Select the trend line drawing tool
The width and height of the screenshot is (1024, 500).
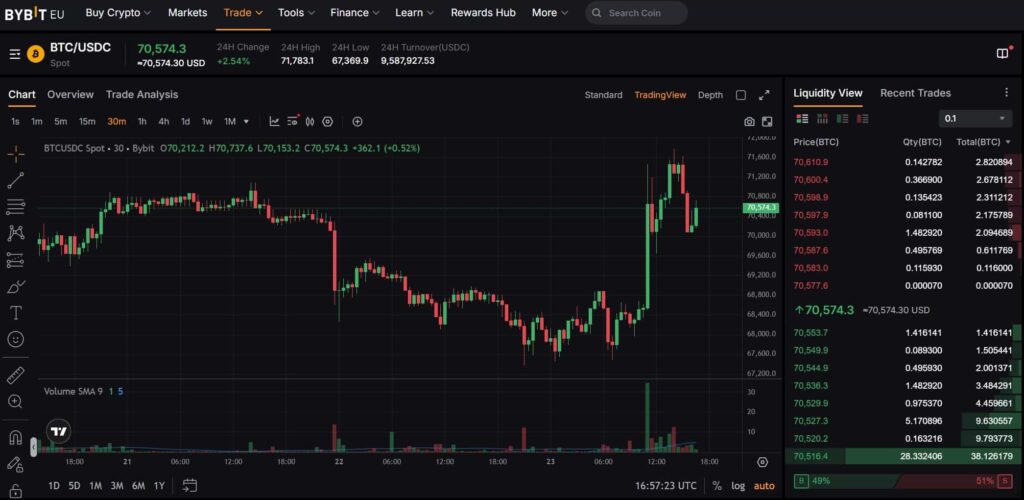(x=16, y=181)
